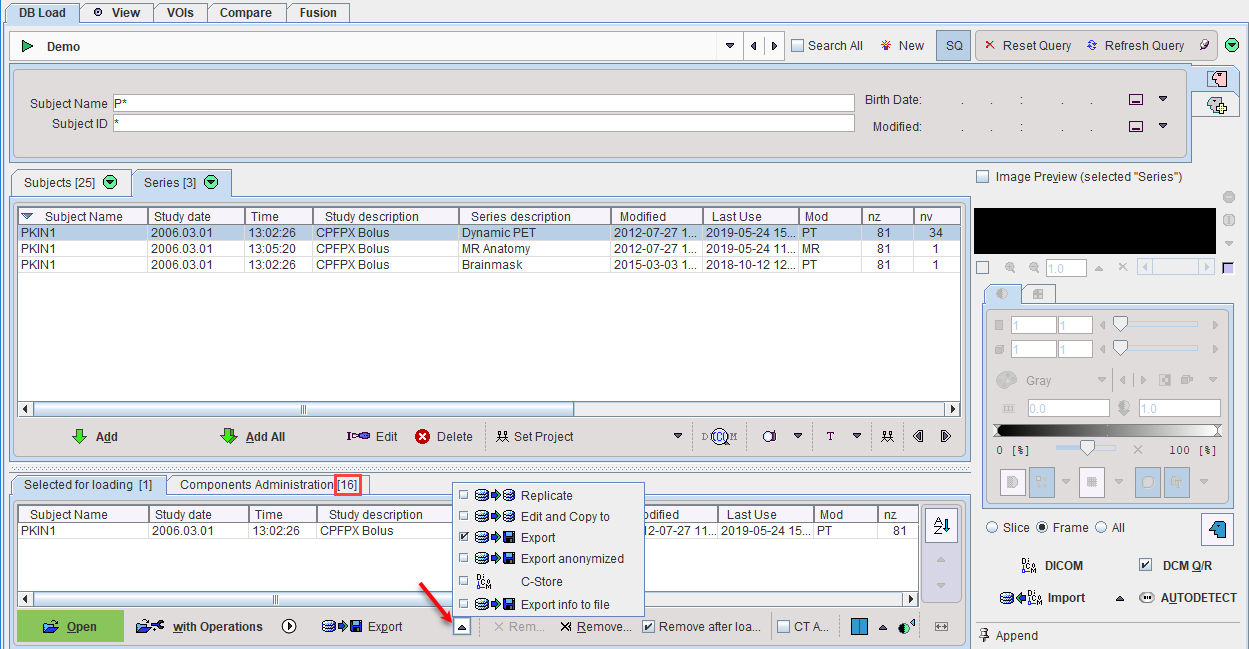Viewport: 1249px width, 649px height.
Task: Click the blue layout square icon
Action: [859, 627]
